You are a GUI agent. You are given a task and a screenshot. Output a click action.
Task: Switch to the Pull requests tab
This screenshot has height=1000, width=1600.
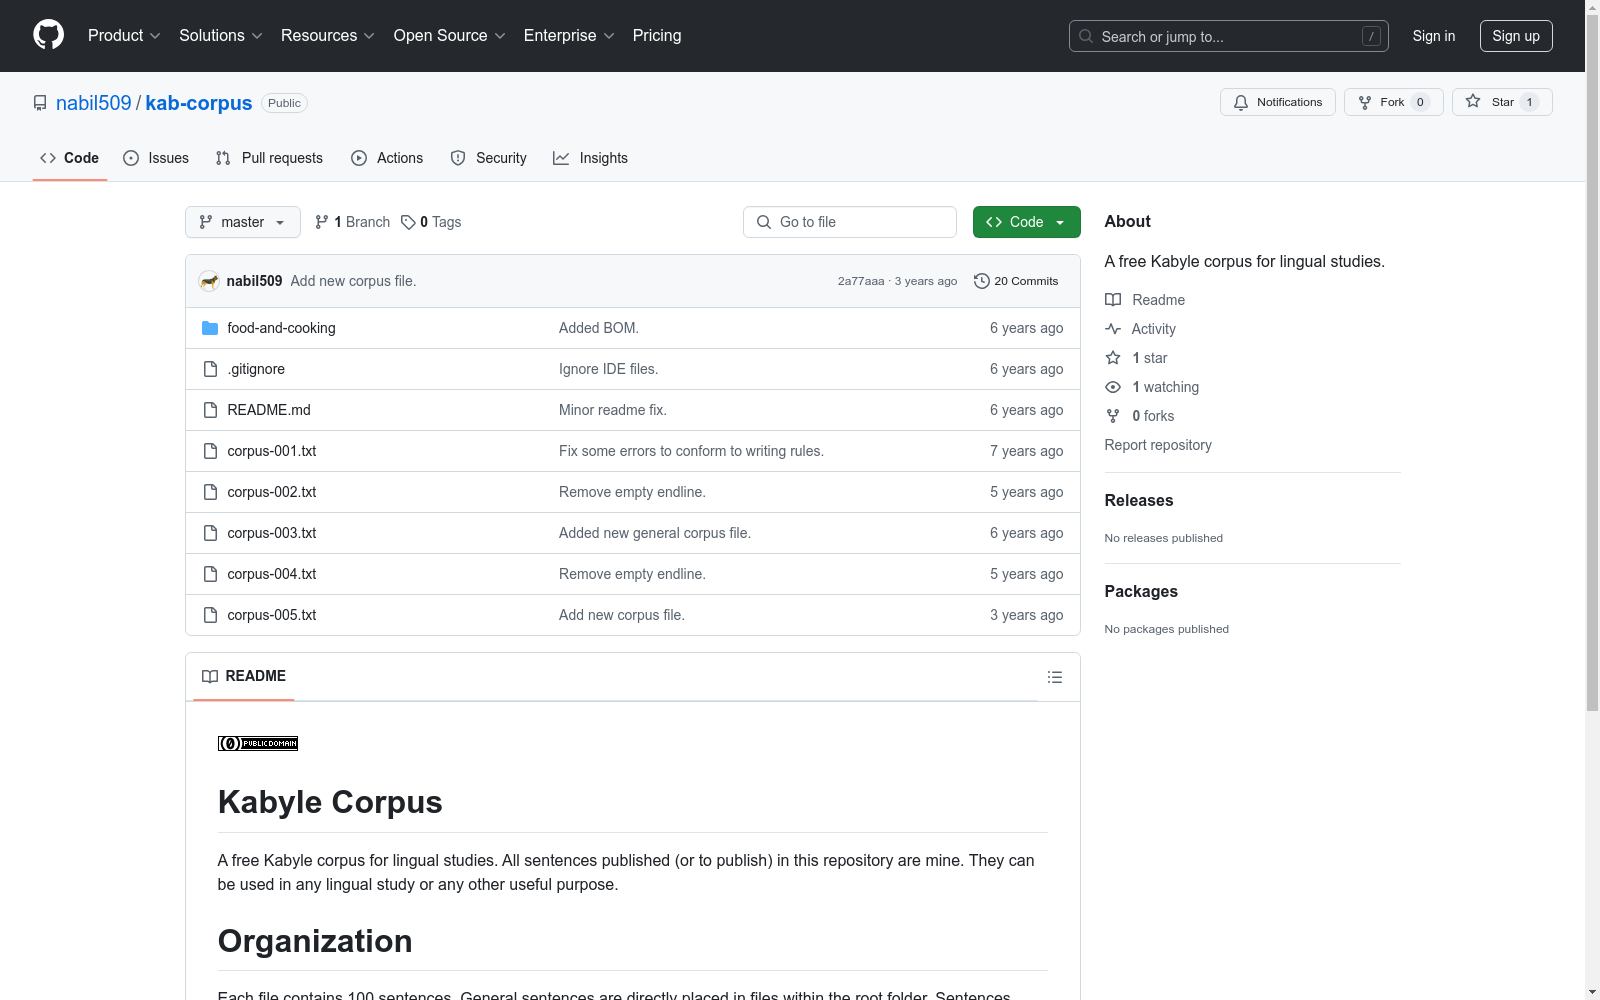pyautogui.click(x=269, y=158)
